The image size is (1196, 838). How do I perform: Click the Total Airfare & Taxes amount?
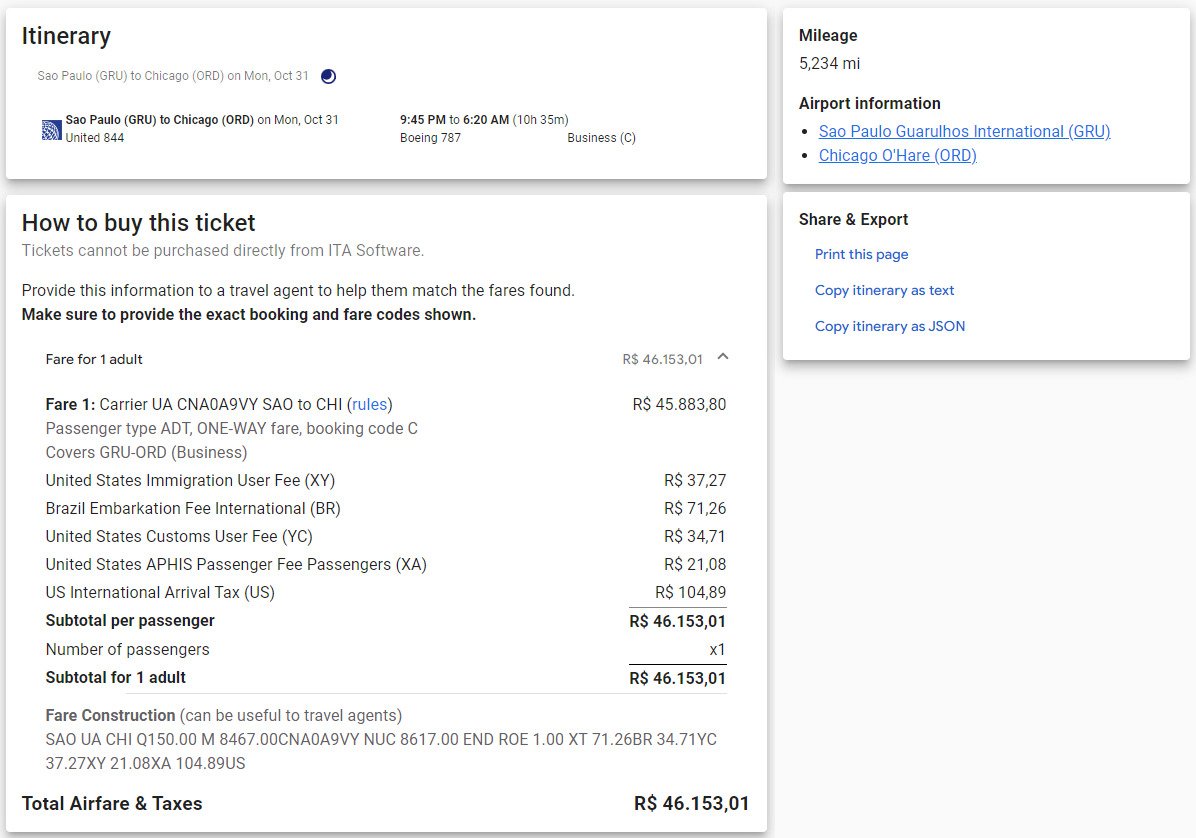point(691,804)
